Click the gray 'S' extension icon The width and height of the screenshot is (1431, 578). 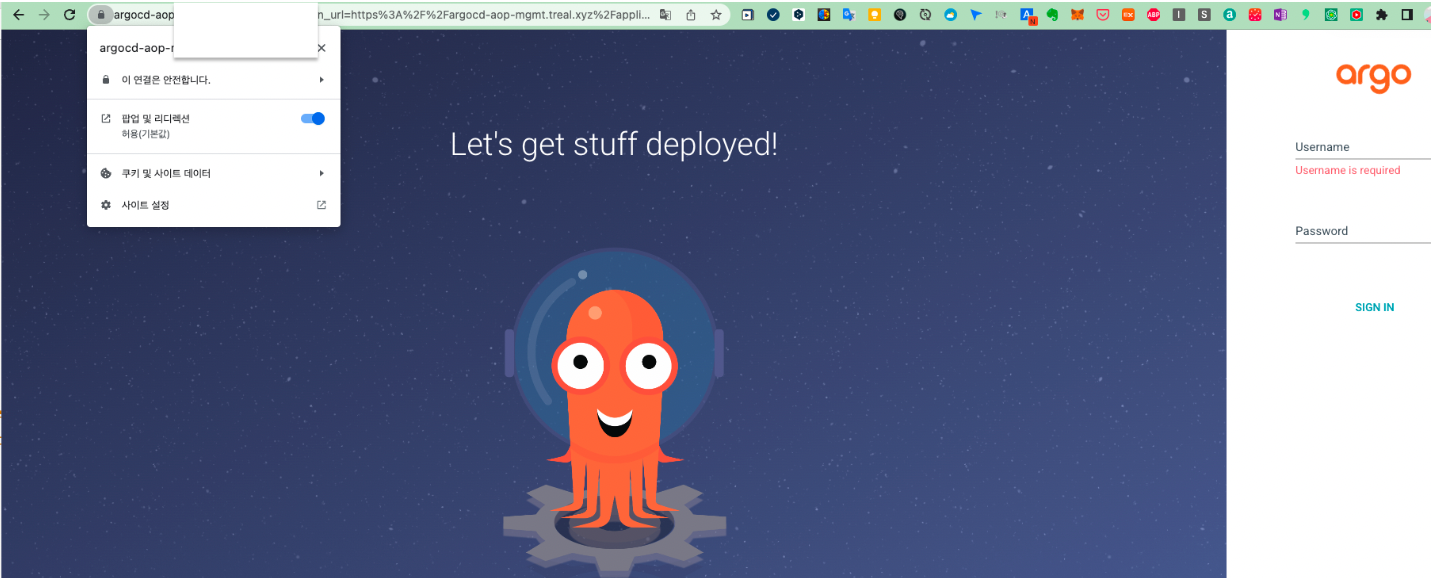tap(1204, 15)
